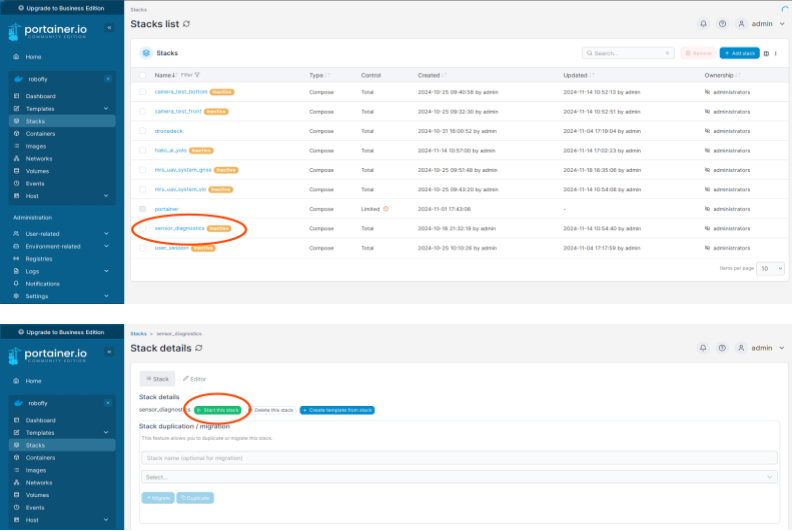
Task: Close the robofly environment on Stack details sidebar
Action: click(108, 403)
